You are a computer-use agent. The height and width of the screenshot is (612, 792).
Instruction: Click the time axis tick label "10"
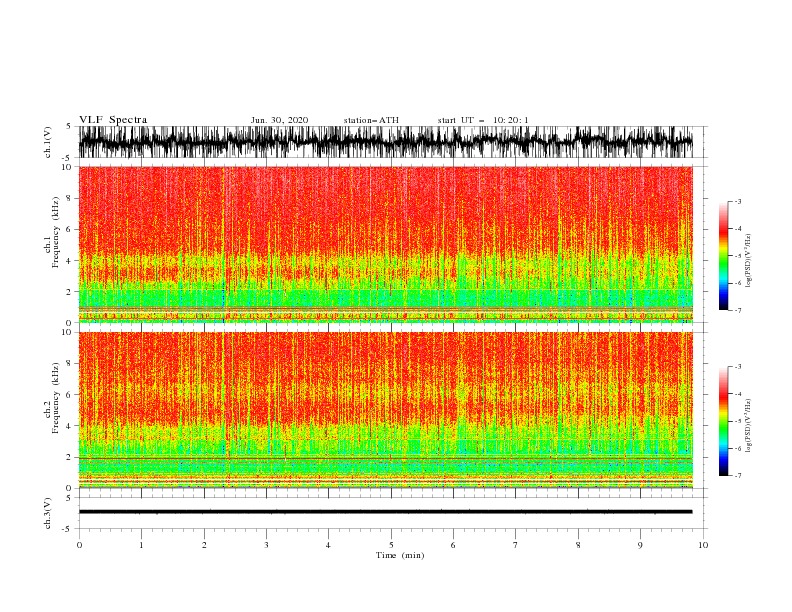(703, 545)
